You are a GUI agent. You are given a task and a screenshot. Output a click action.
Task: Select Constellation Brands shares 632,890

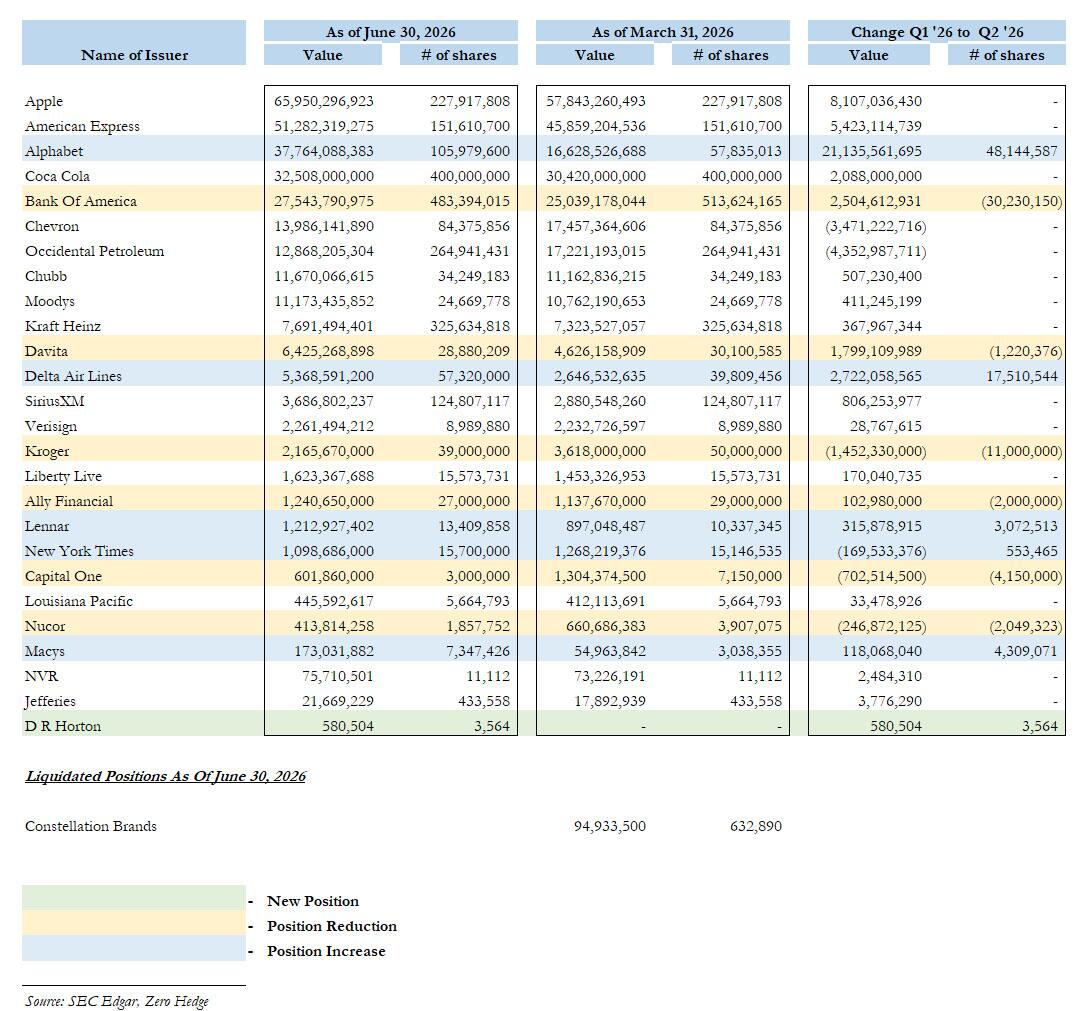point(756,826)
